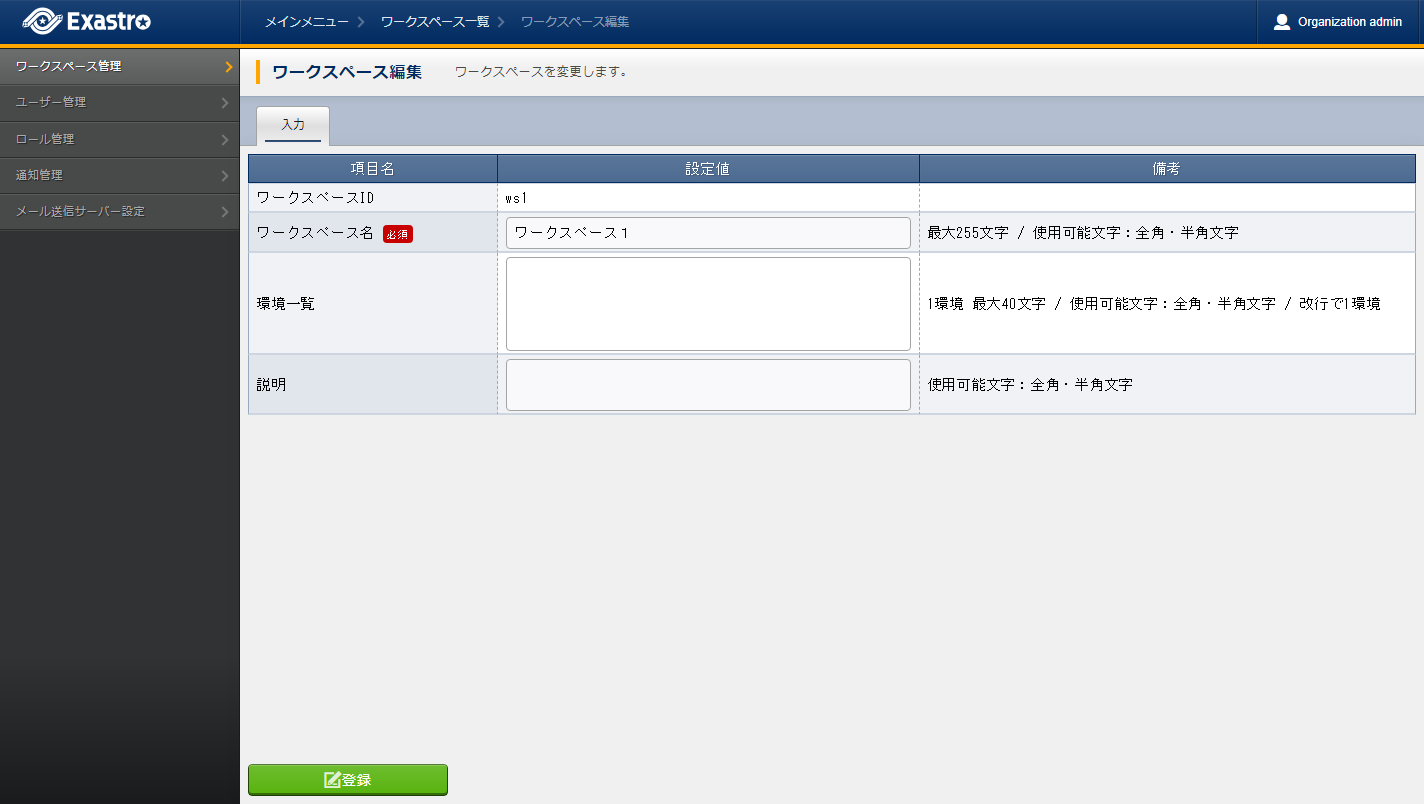Screen dimensions: 1424x804
Task: Go to 通知管理 in the sidebar
Action: pos(40,175)
